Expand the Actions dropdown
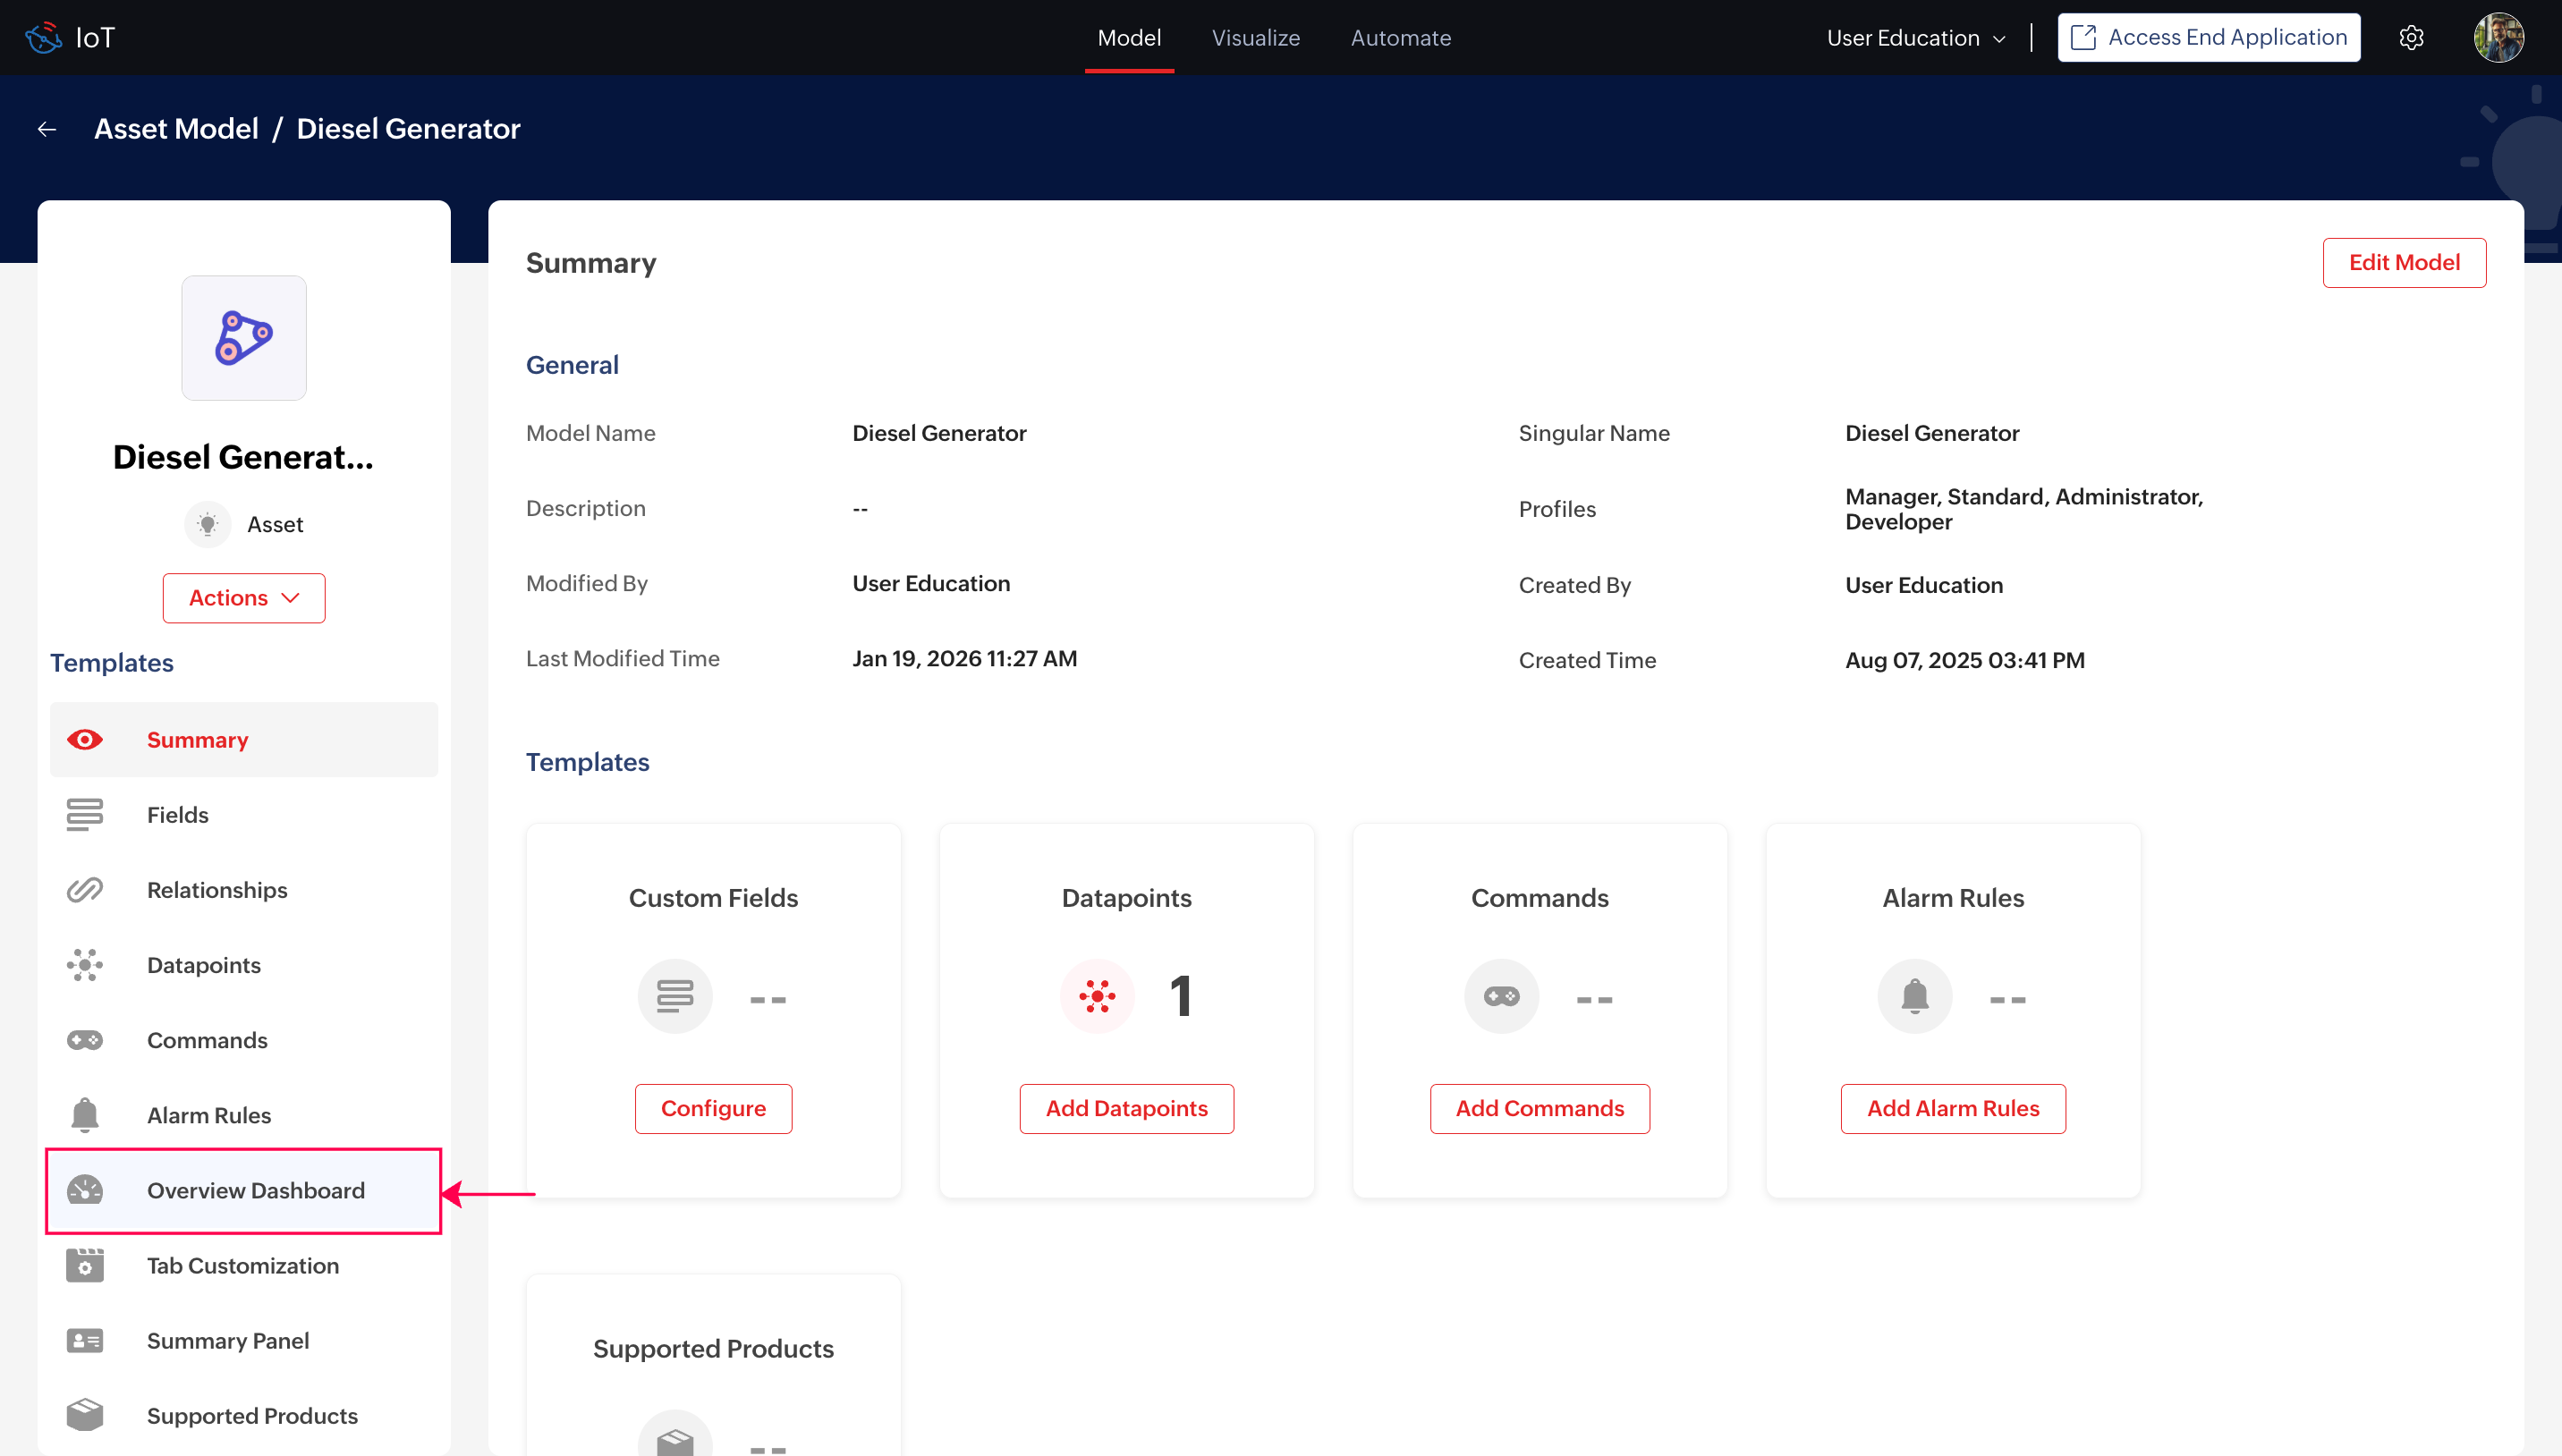This screenshot has width=2562, height=1456. pyautogui.click(x=244, y=597)
